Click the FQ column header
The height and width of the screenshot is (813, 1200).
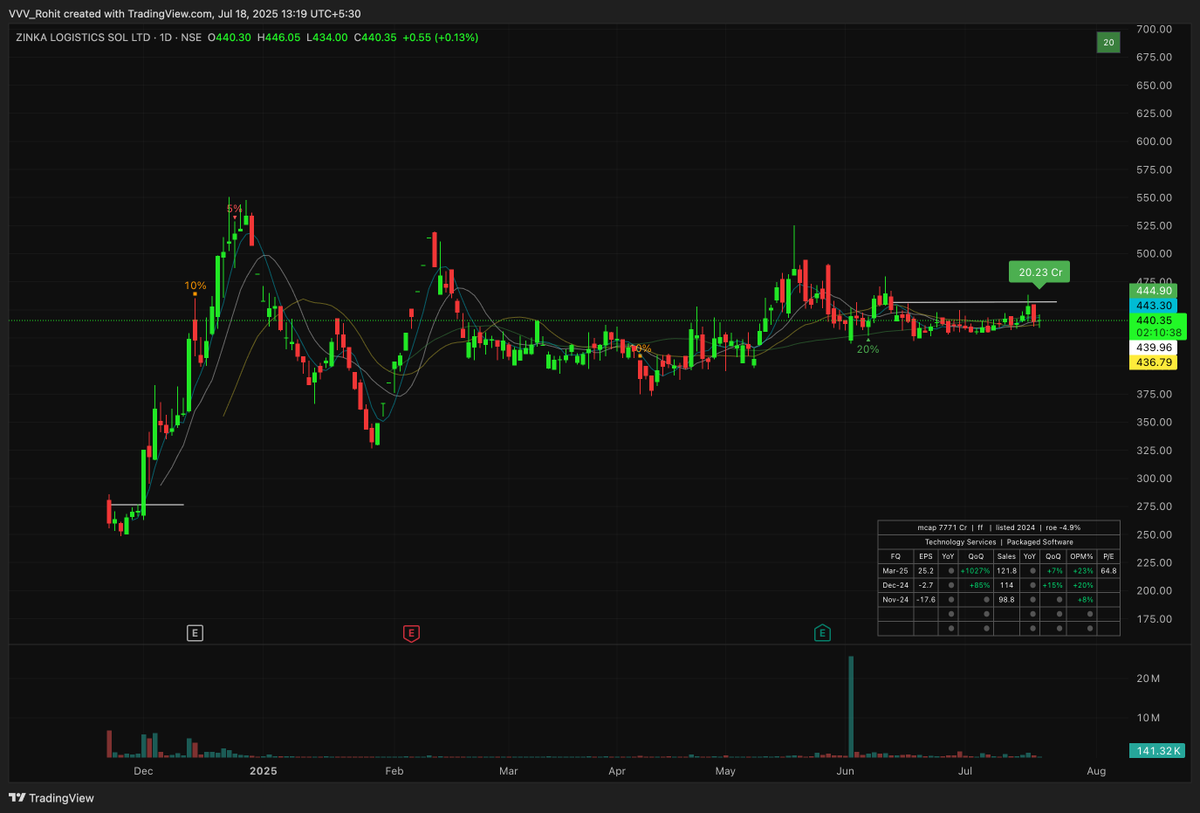[895, 556]
